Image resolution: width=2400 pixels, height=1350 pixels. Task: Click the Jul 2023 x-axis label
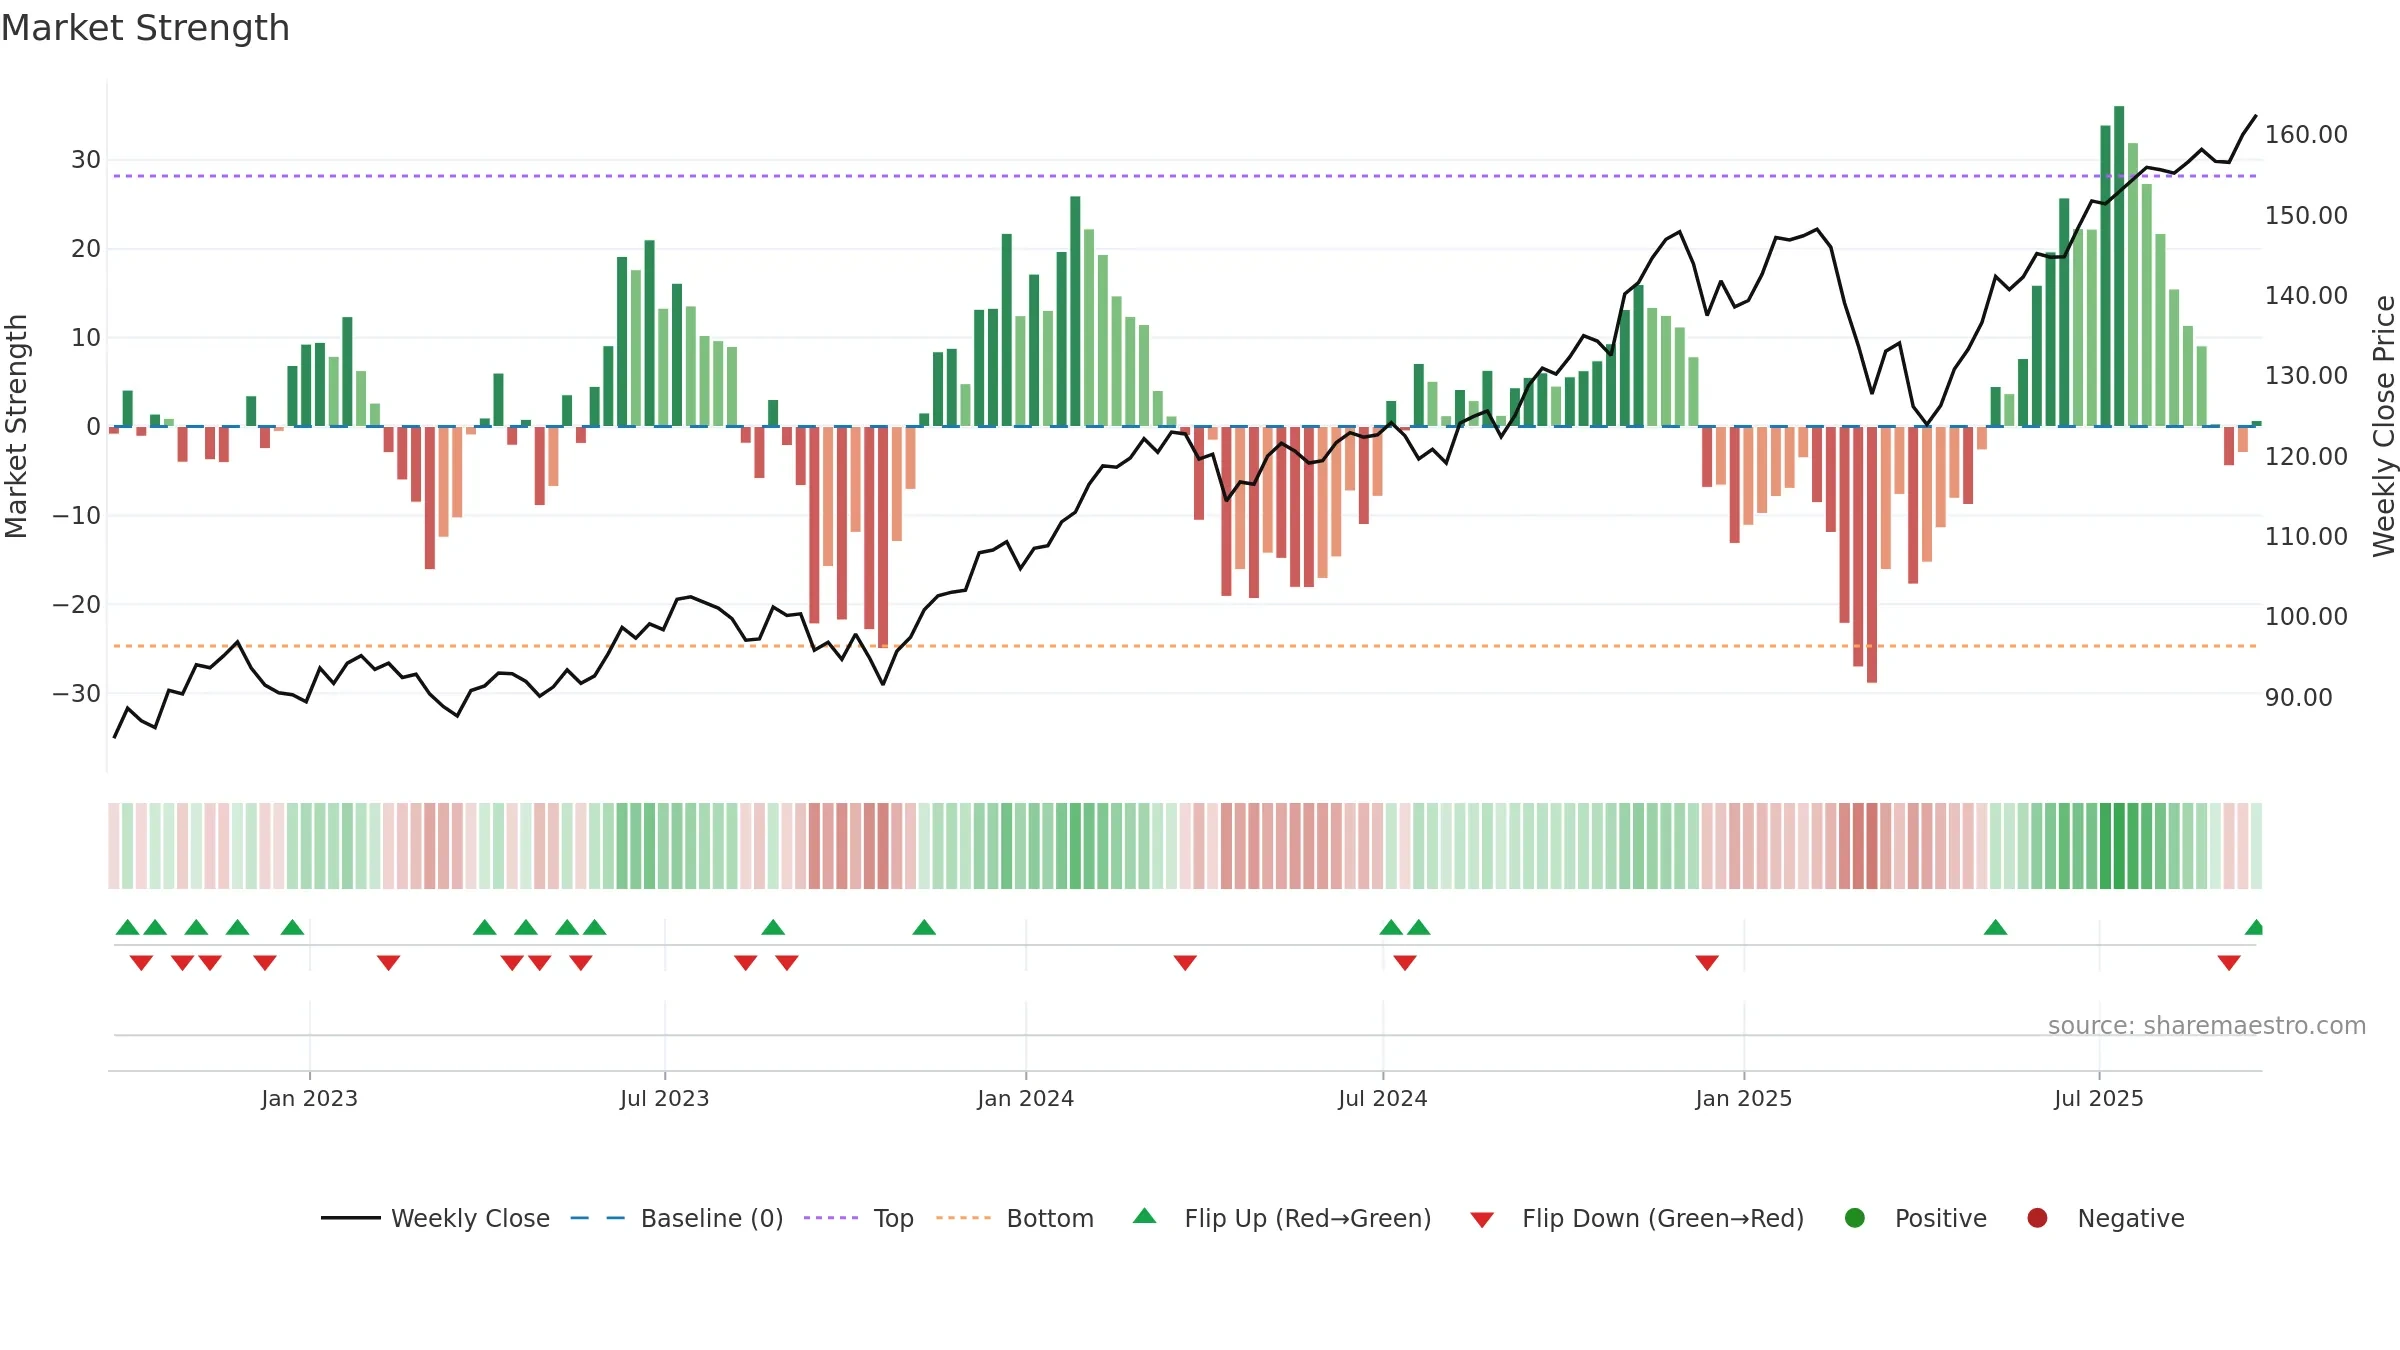[664, 1098]
